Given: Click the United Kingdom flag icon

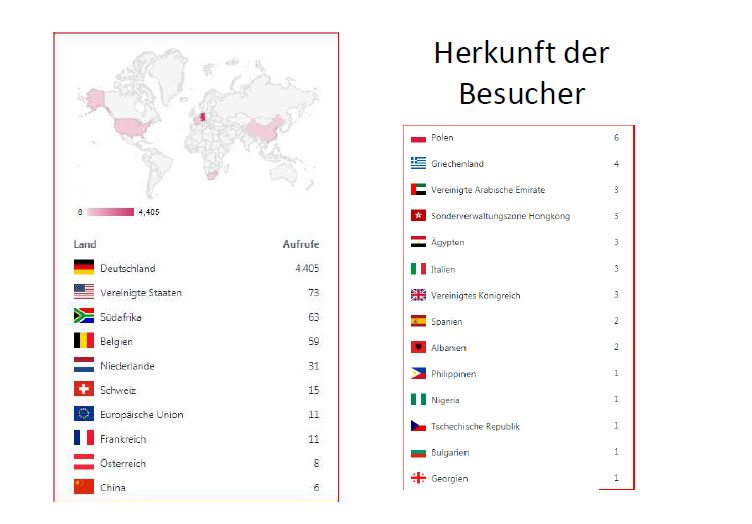Looking at the screenshot, I should [x=418, y=295].
